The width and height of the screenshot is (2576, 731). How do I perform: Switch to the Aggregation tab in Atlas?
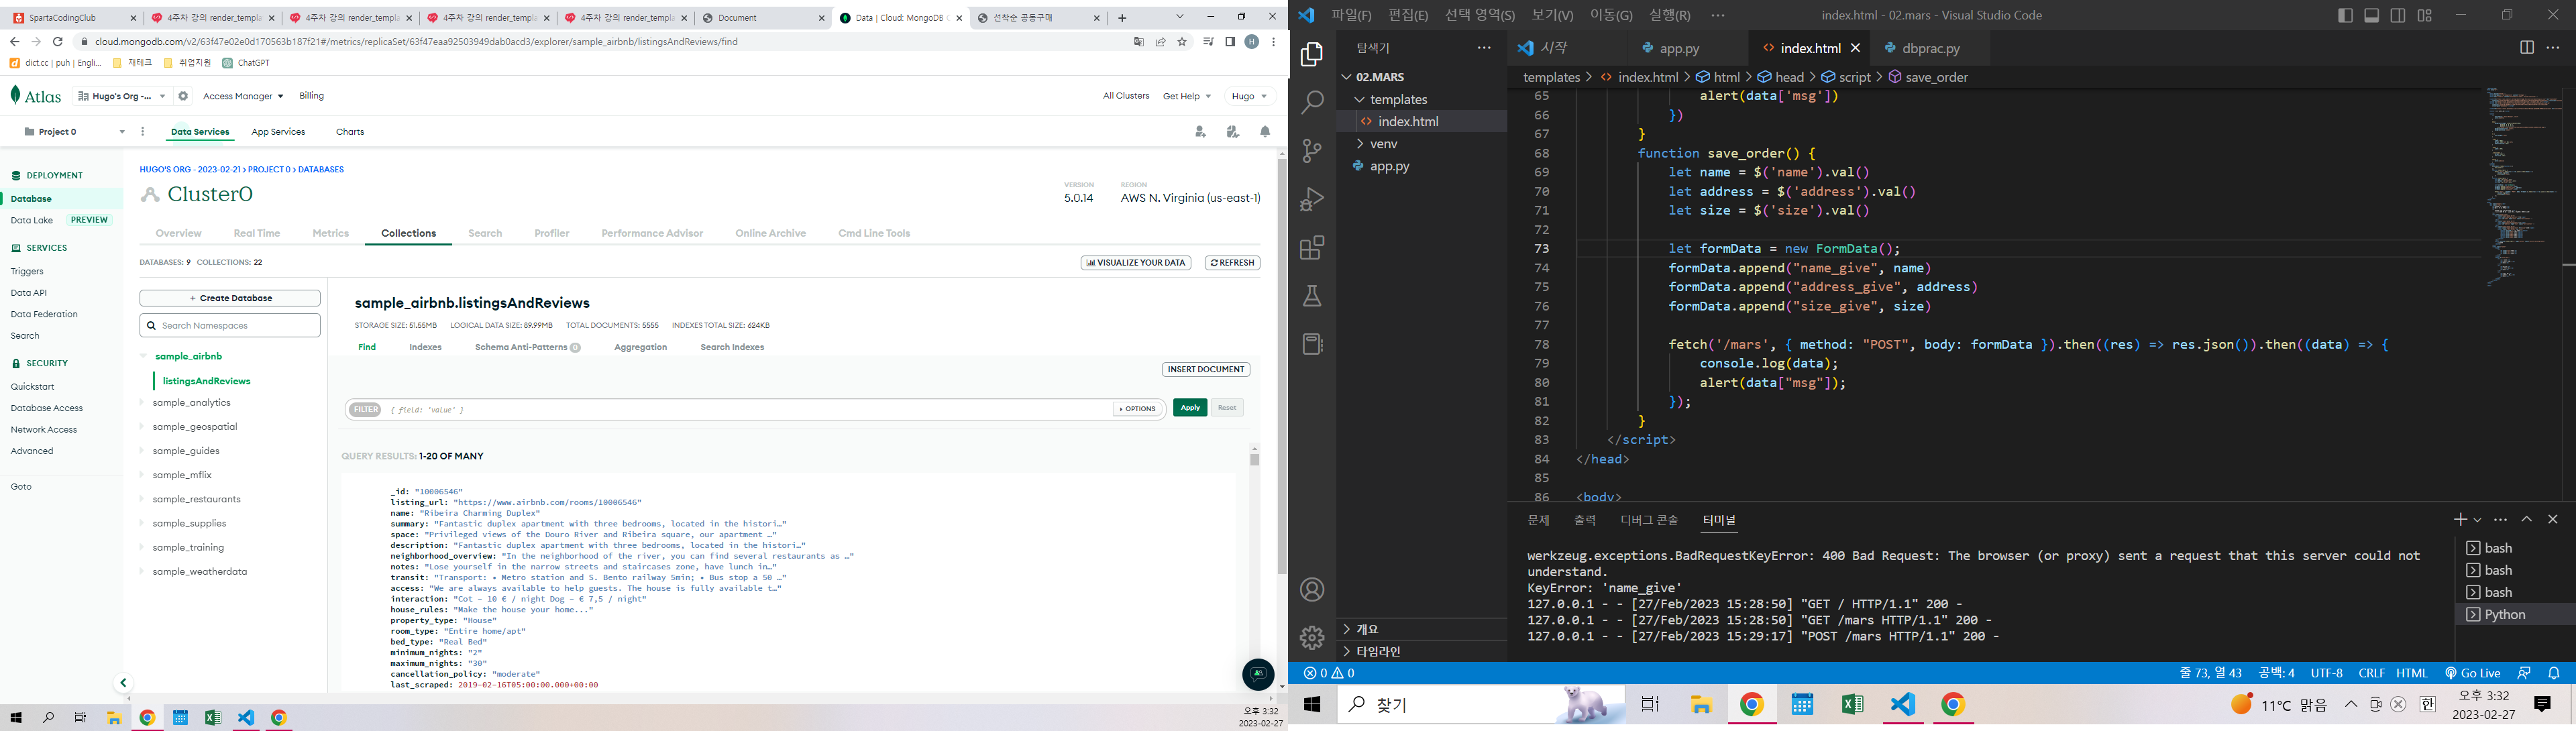640,347
